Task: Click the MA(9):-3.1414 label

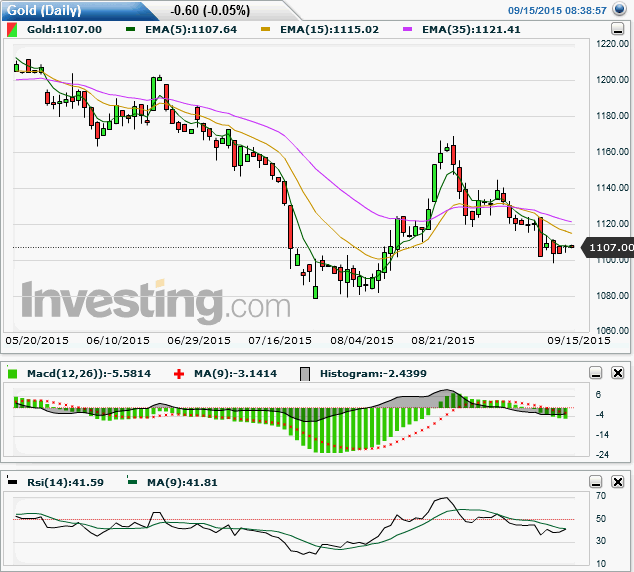Action: (235, 374)
